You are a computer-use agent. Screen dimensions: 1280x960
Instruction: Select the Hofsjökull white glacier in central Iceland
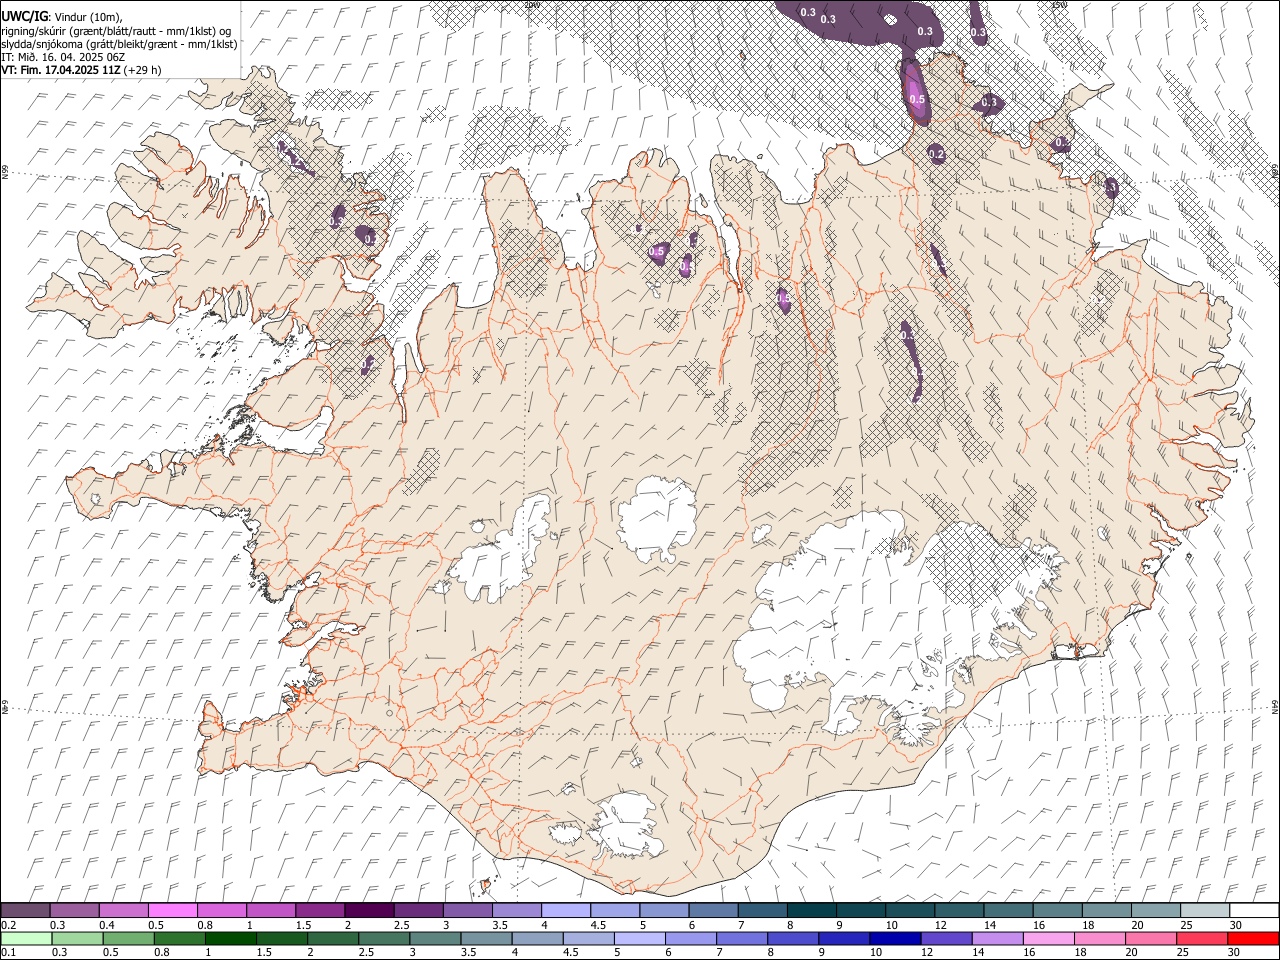pyautogui.click(x=658, y=518)
